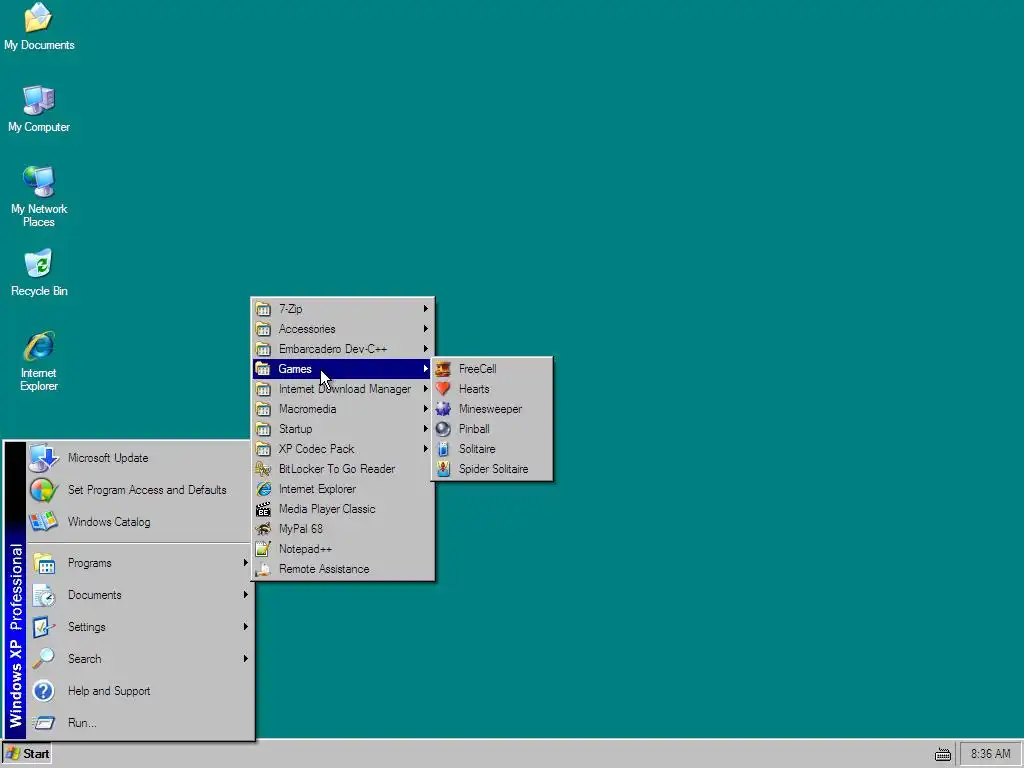The height and width of the screenshot is (768, 1024).
Task: Click the Hearts red heart icon
Action: tap(443, 389)
